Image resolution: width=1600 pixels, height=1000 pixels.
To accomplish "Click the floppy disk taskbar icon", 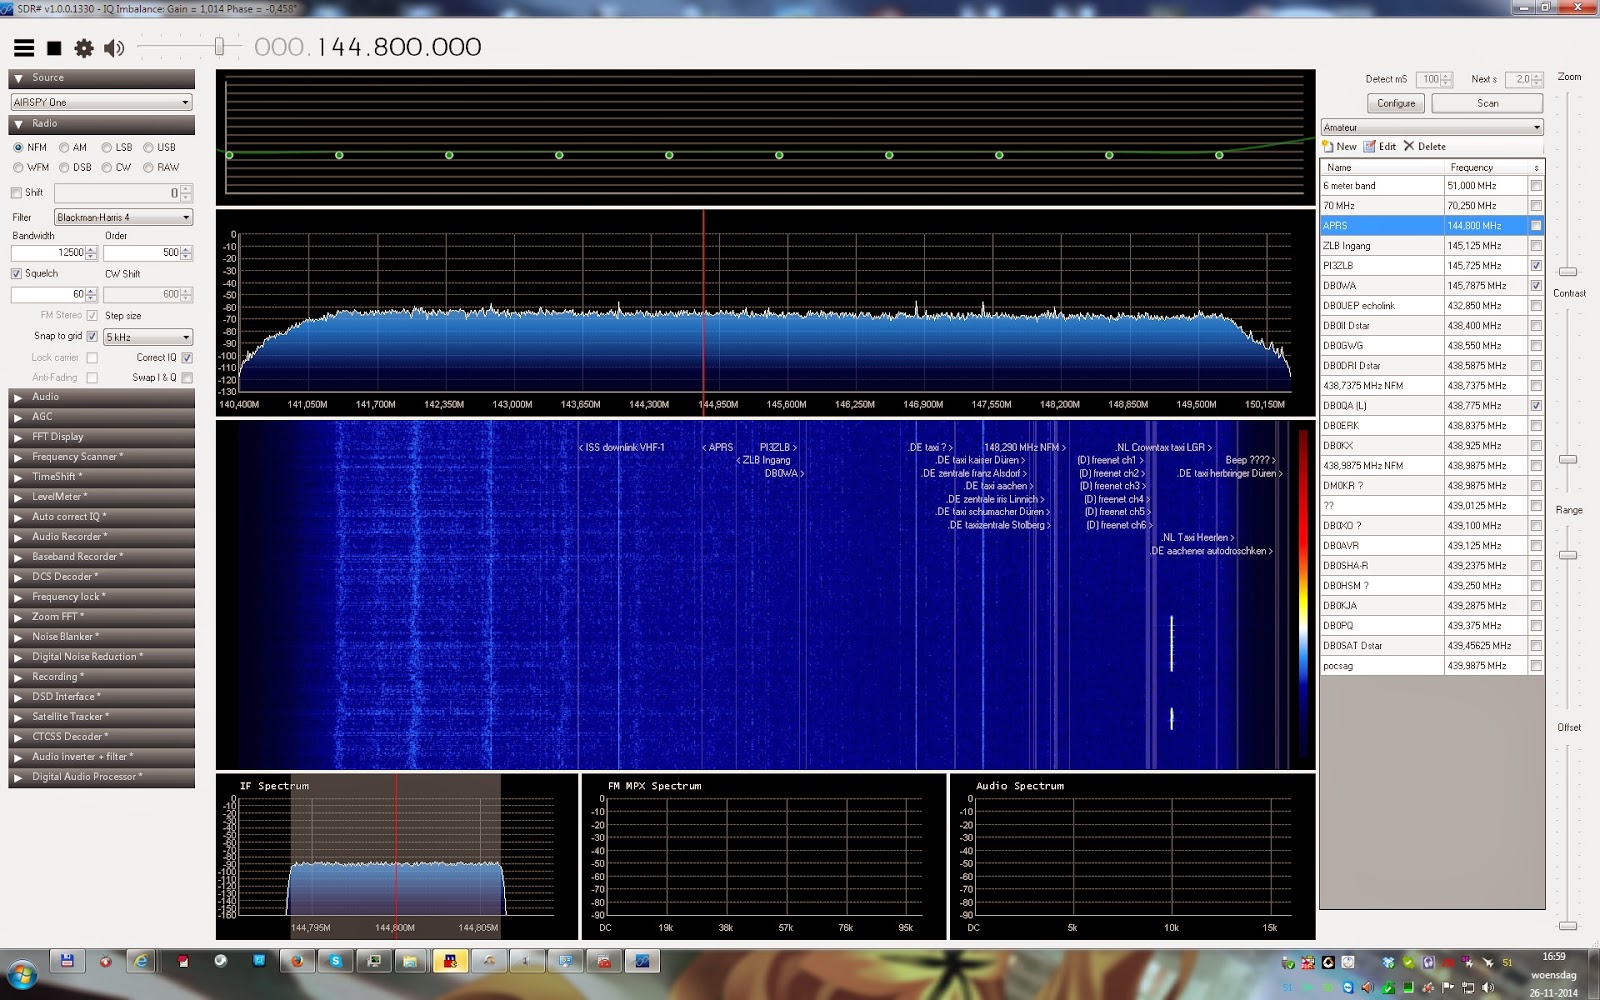I will click(67, 962).
